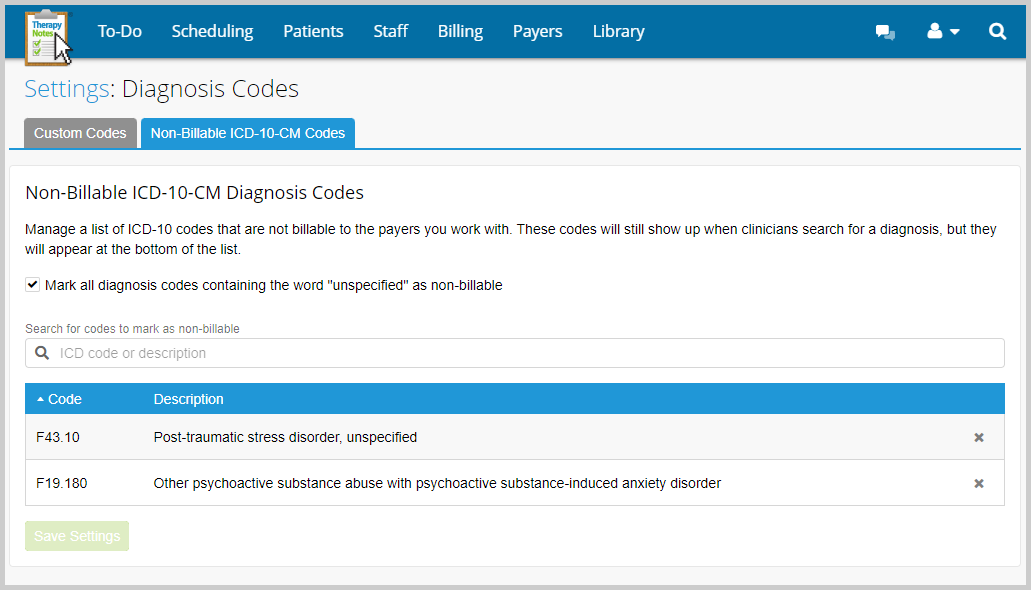Screen dimensions: 1031x590
Task: Select Non-Billable ICD-10-CM Codes tab
Action: (247, 133)
